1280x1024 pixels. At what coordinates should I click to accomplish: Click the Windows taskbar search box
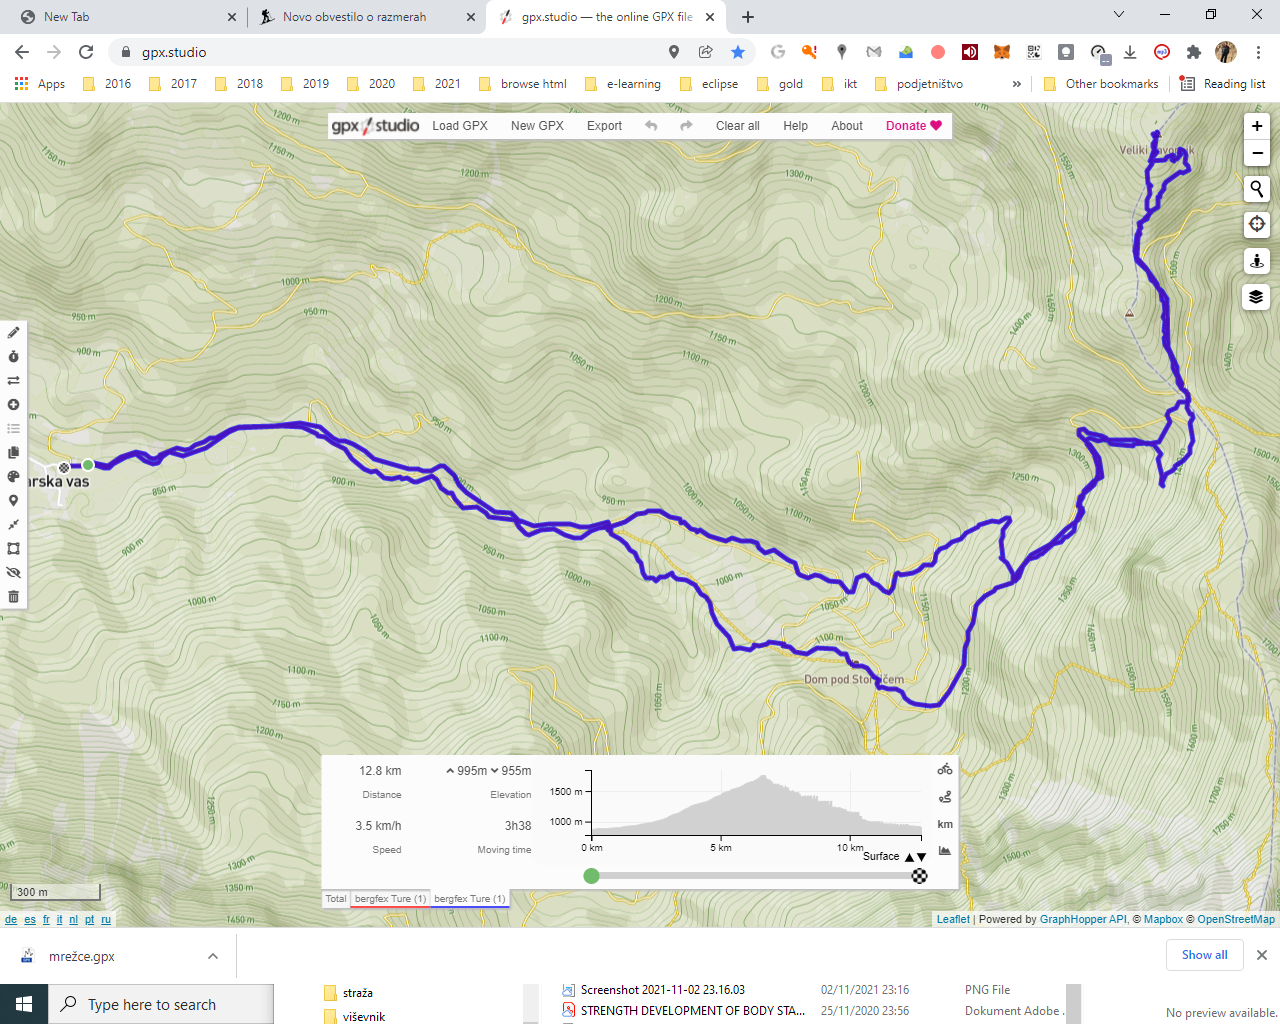pyautogui.click(x=160, y=1004)
